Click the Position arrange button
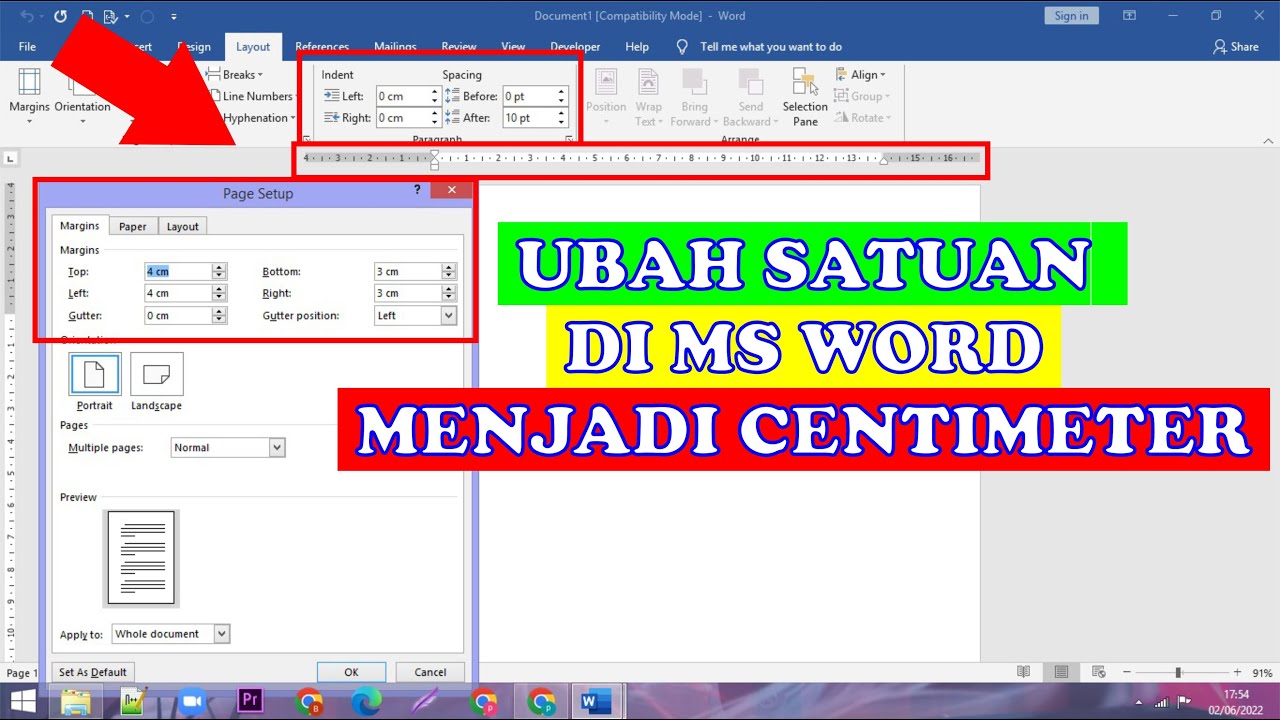This screenshot has width=1280, height=720. click(606, 97)
